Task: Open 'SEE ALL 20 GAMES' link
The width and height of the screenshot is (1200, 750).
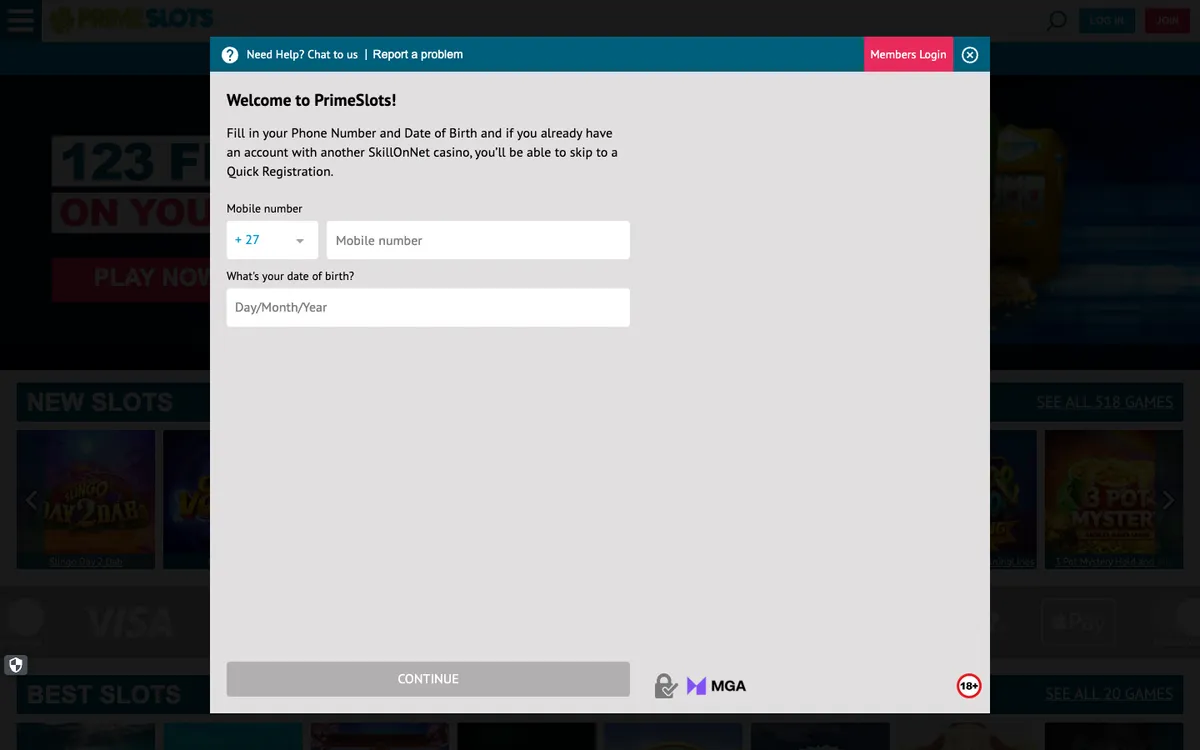Action: (x=1109, y=694)
